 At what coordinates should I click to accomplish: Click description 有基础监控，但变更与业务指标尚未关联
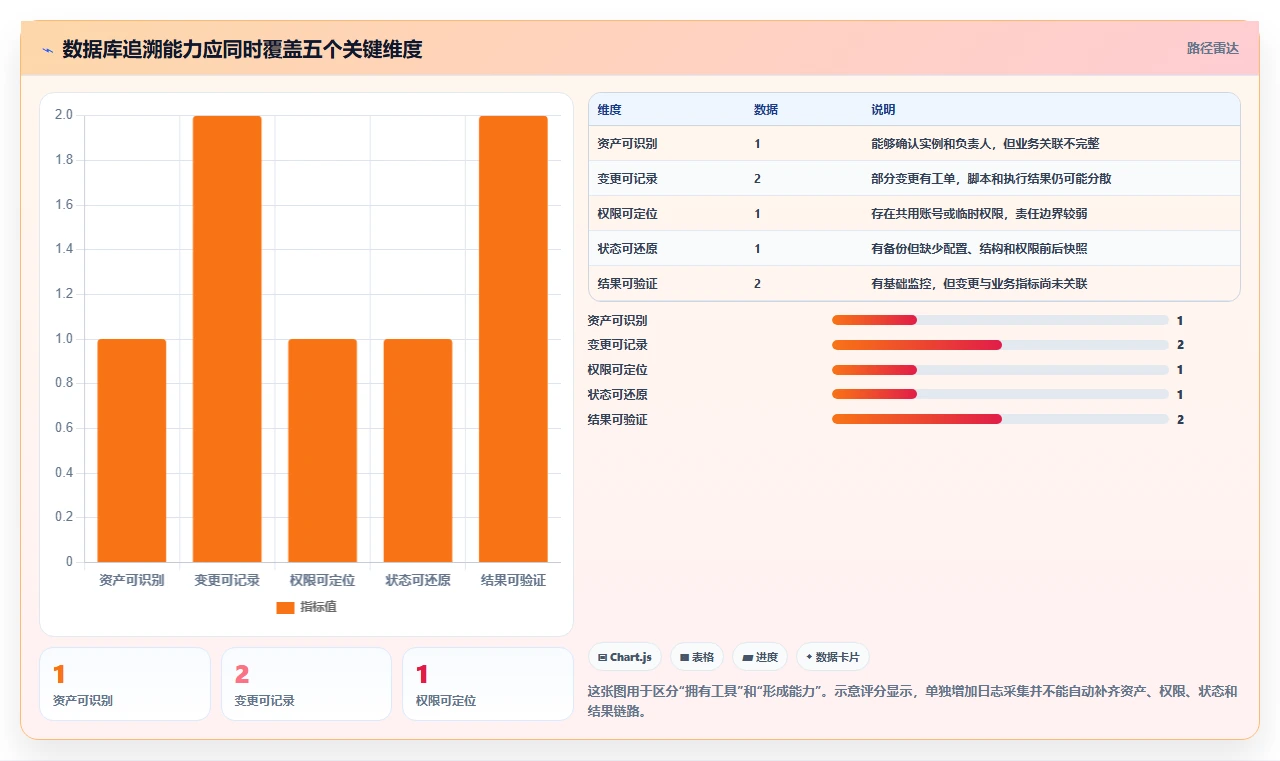point(979,284)
